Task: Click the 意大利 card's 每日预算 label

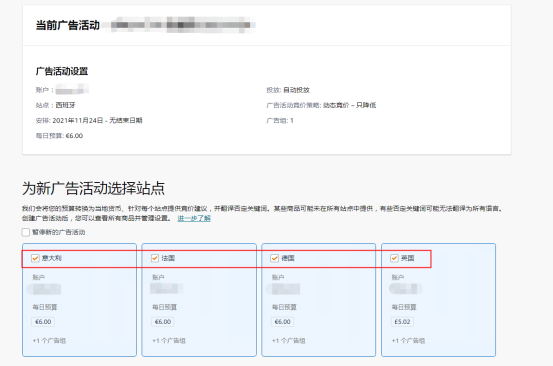Action: point(45,307)
